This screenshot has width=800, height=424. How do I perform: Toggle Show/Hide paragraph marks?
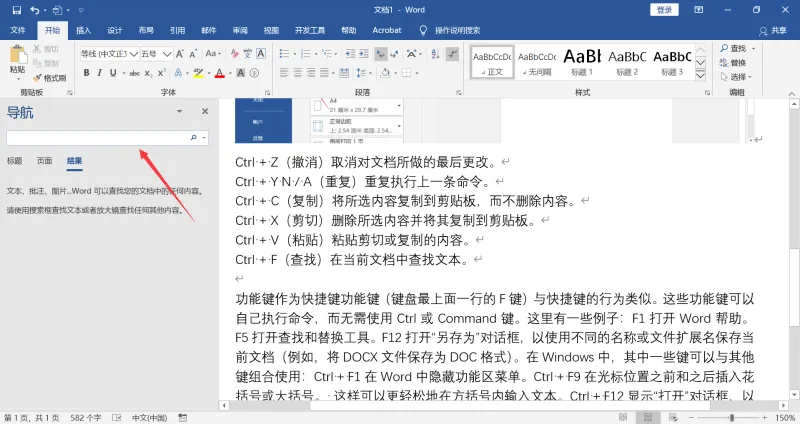[452, 54]
